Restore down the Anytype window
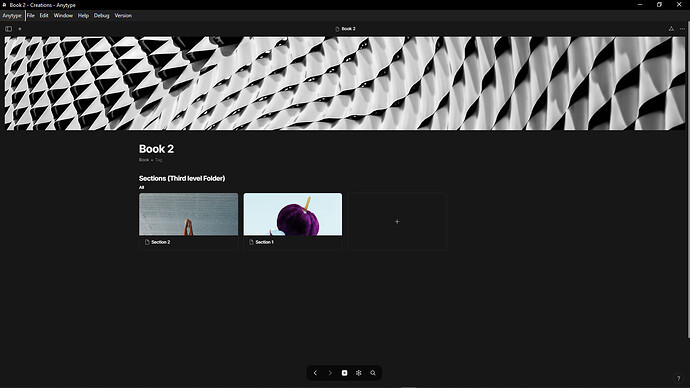The image size is (690, 388). pos(659,5)
